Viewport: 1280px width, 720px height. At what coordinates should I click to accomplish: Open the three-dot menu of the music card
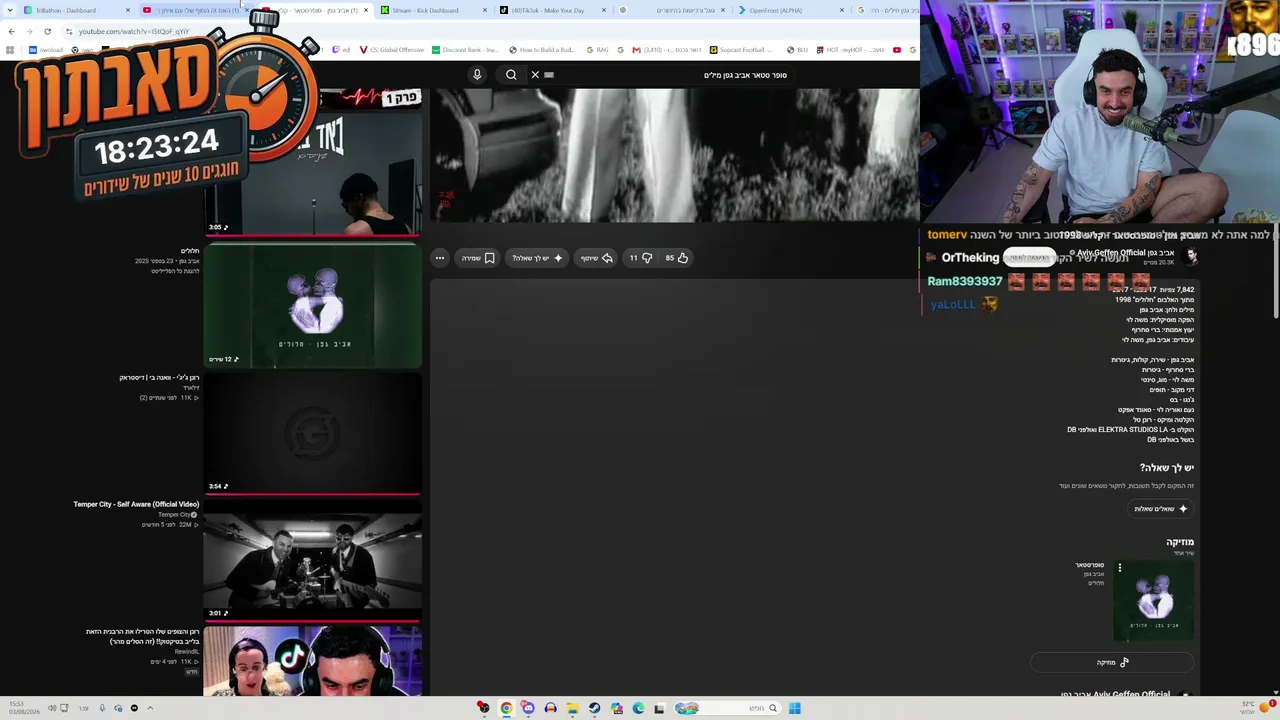tap(1120, 568)
